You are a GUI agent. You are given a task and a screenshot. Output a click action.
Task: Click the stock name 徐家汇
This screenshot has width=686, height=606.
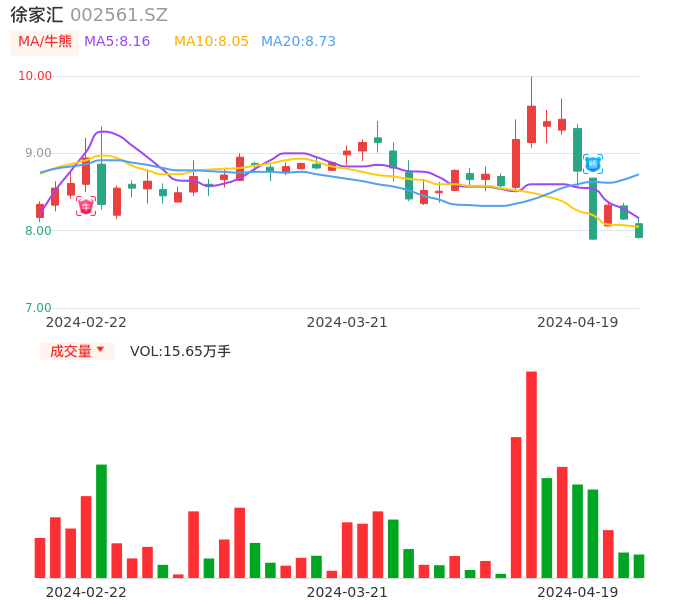(x=37, y=15)
